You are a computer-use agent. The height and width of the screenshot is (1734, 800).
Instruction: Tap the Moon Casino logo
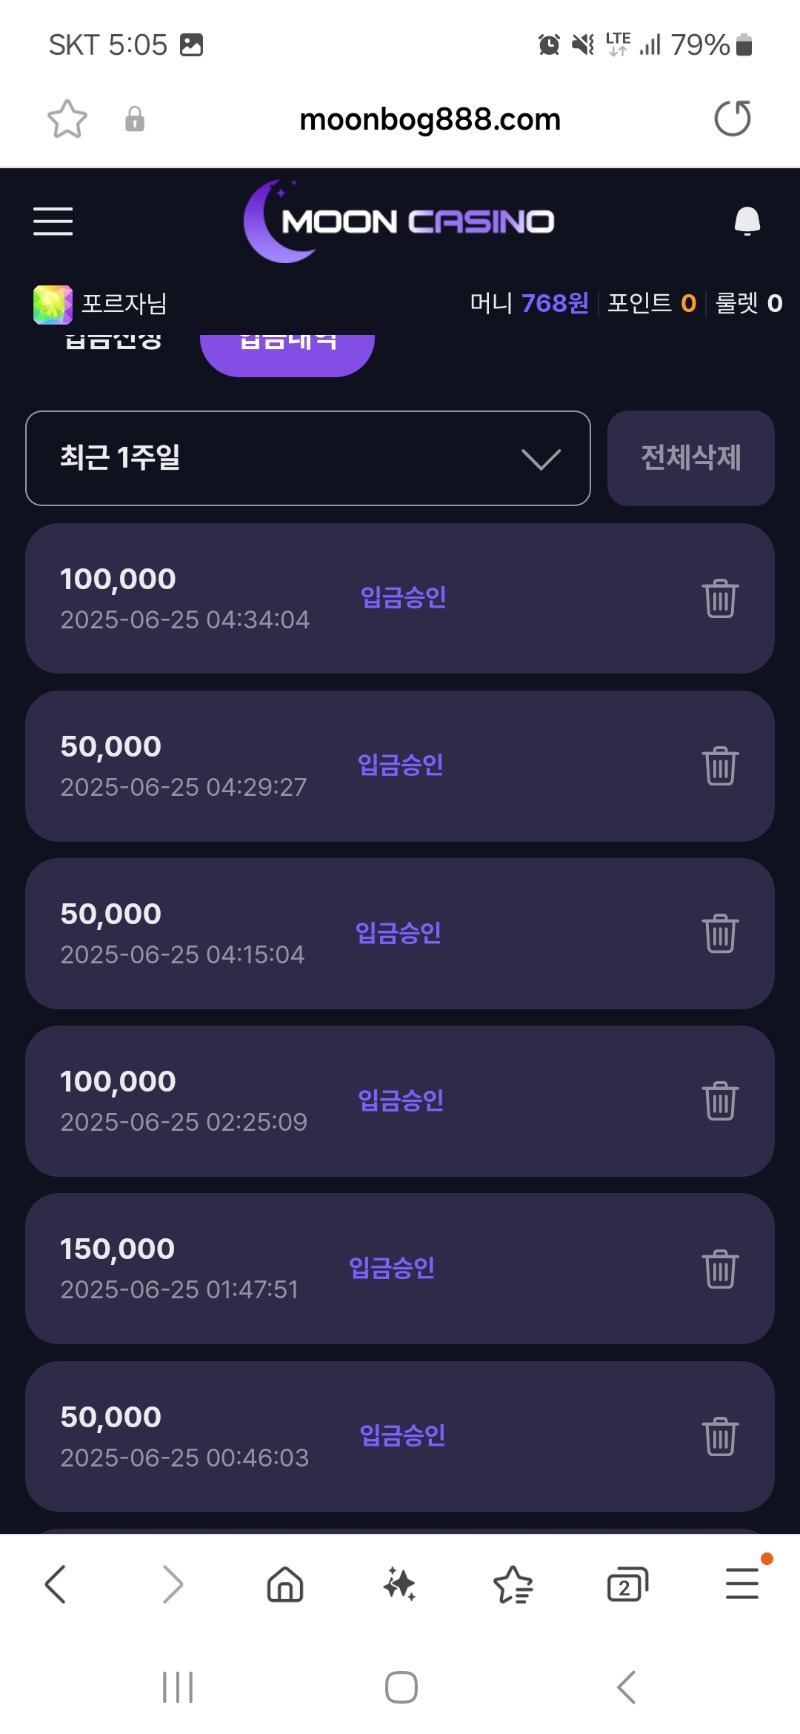(x=399, y=221)
